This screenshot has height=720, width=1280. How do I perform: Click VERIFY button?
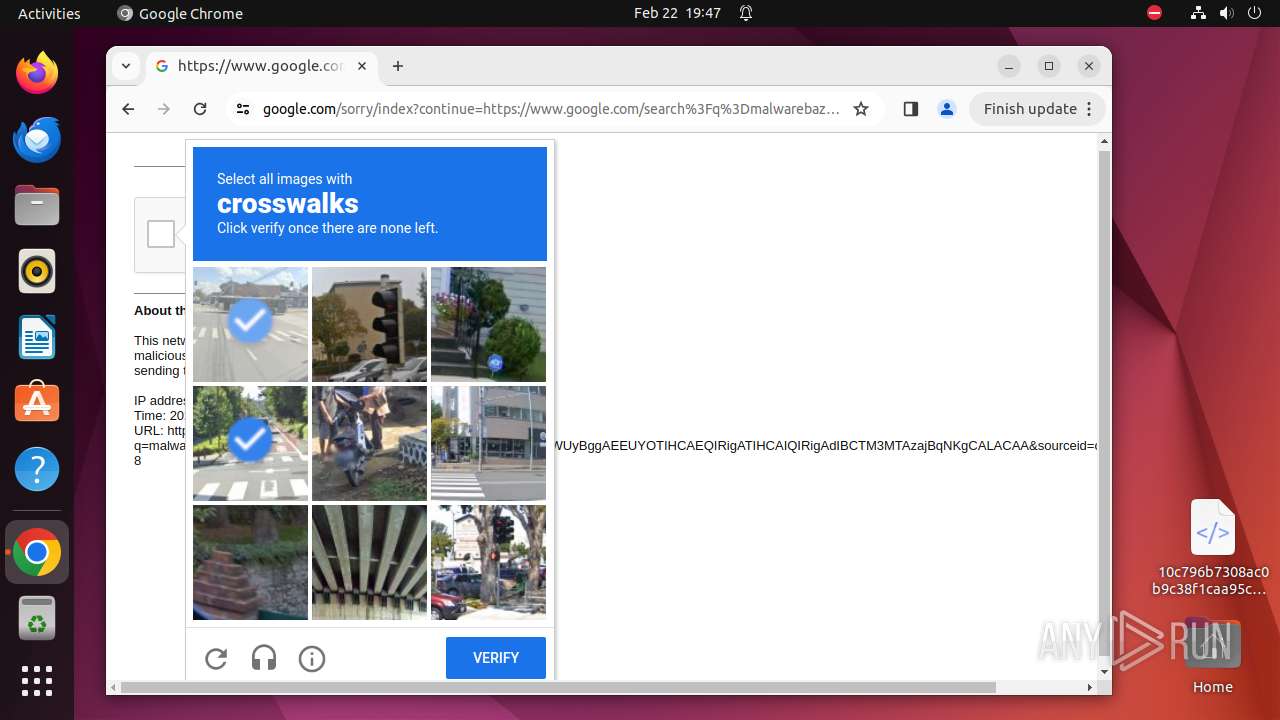(496, 658)
